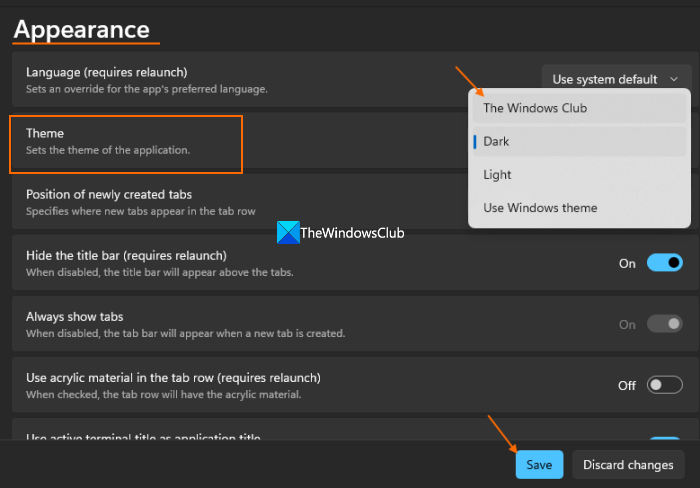Select Use Windows theme option

pyautogui.click(x=540, y=208)
